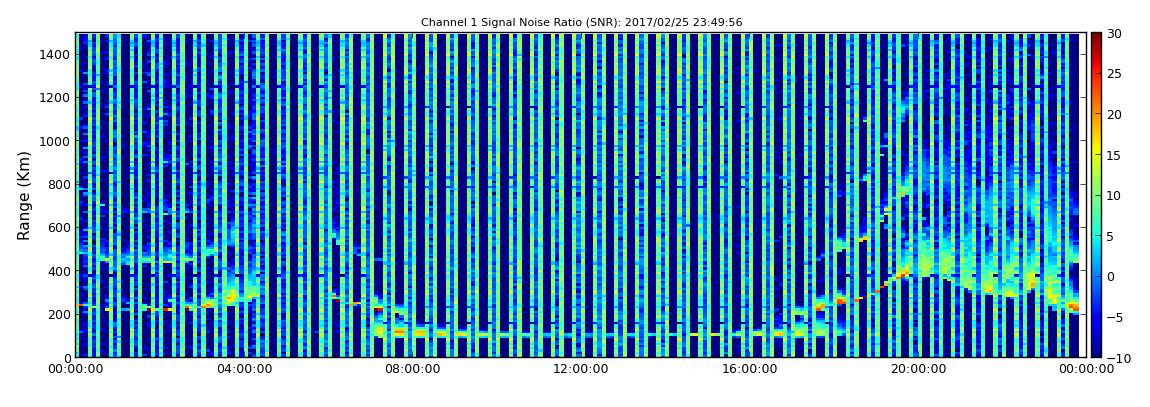
Task: Click the 600 tick label on range axis
Action: tap(59, 227)
